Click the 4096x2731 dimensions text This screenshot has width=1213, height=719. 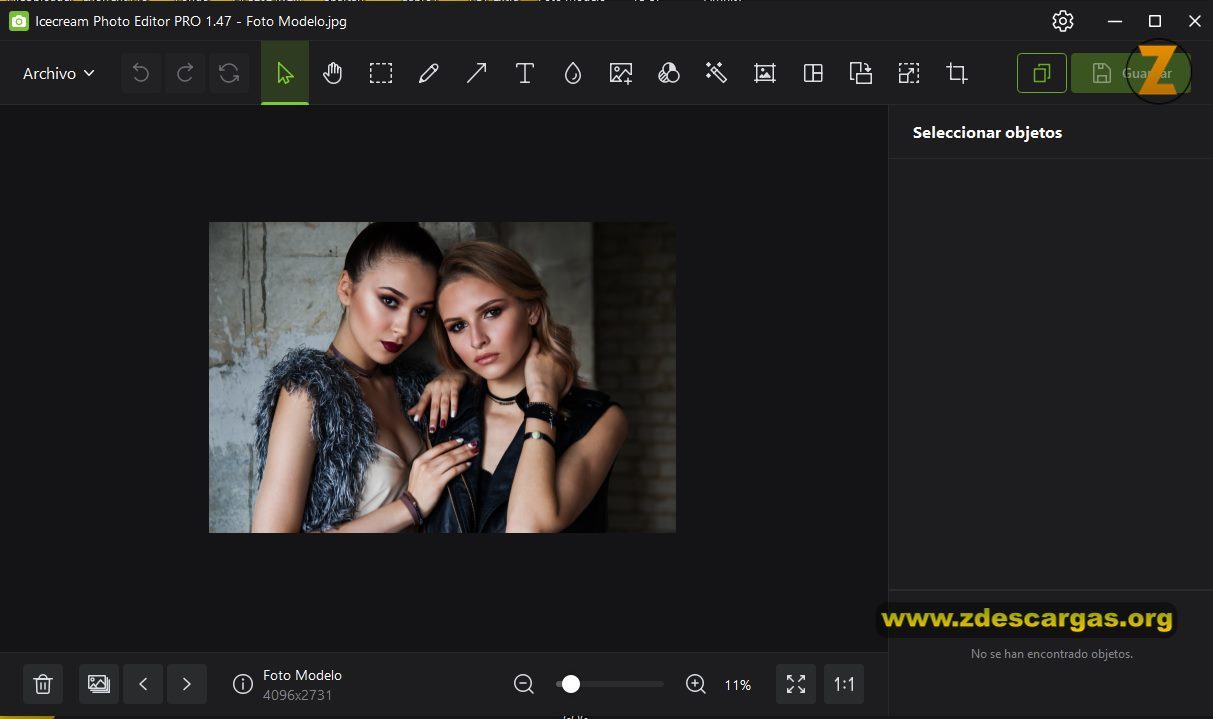point(298,695)
